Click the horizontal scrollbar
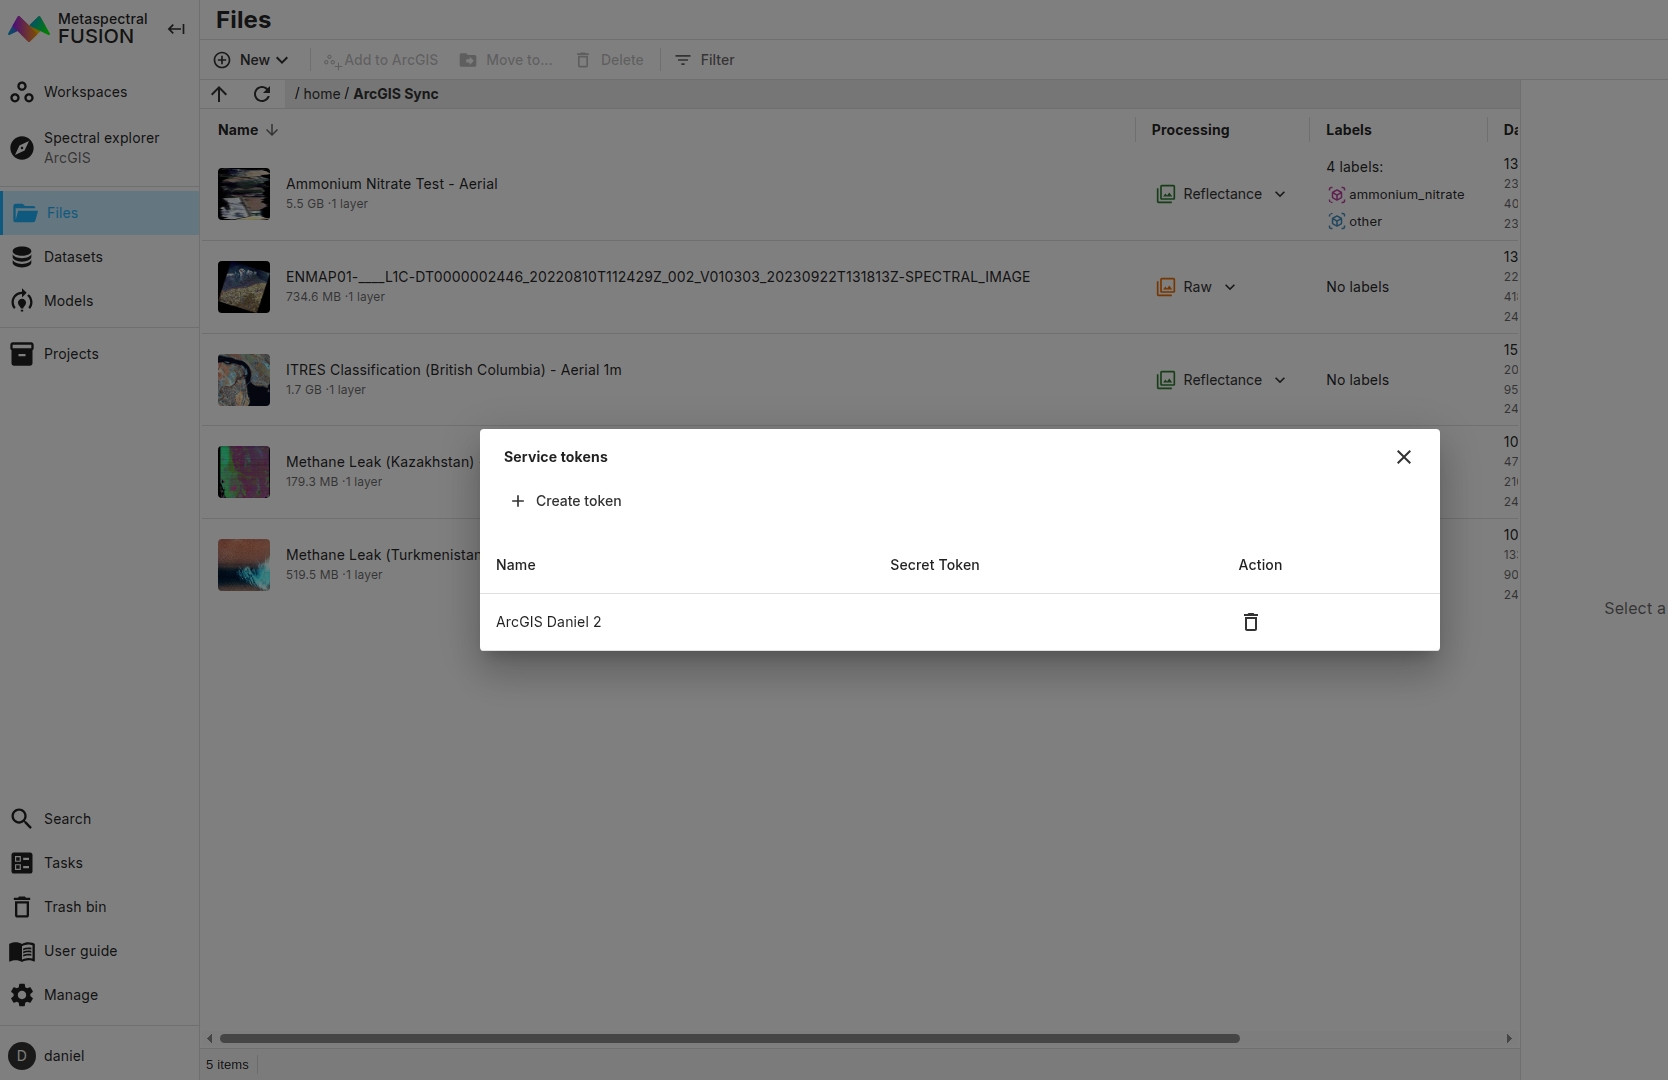Screen dimensions: 1668x1080 click(x=729, y=1038)
